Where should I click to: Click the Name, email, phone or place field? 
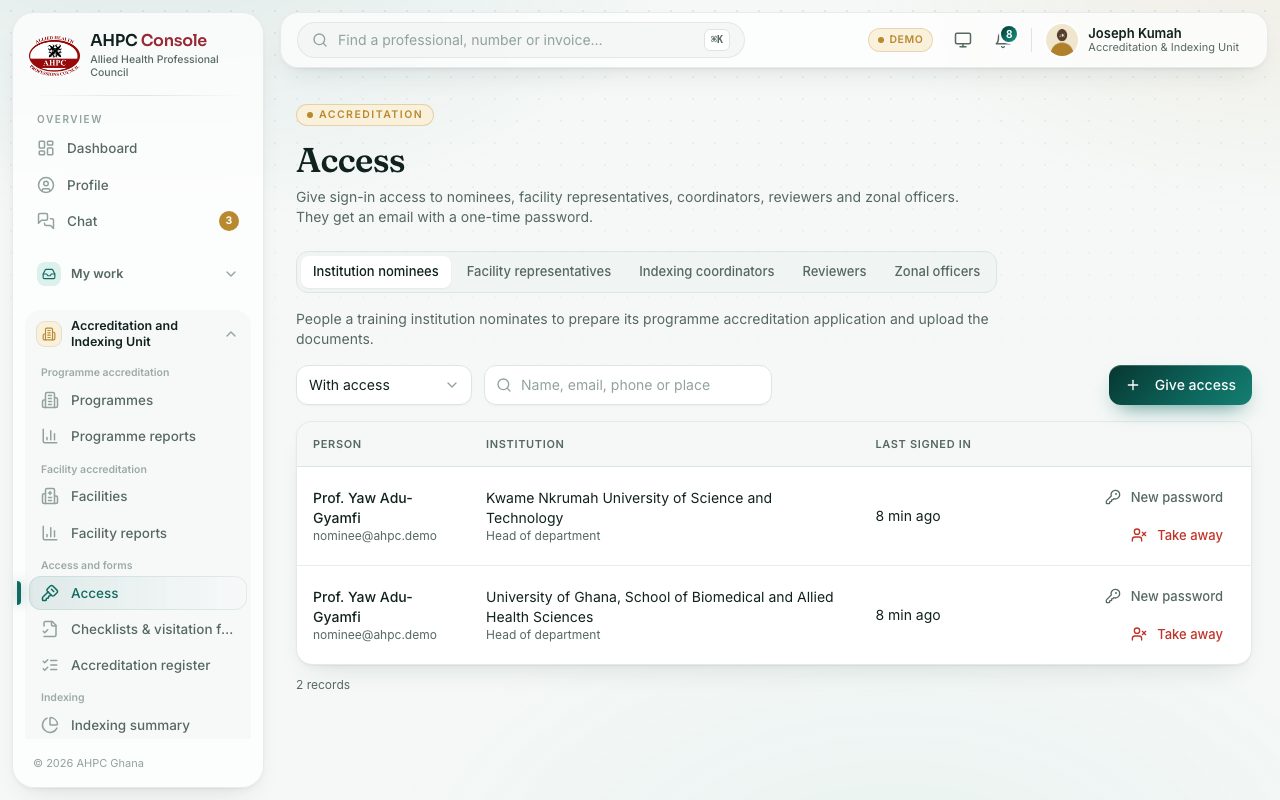pyautogui.click(x=628, y=385)
